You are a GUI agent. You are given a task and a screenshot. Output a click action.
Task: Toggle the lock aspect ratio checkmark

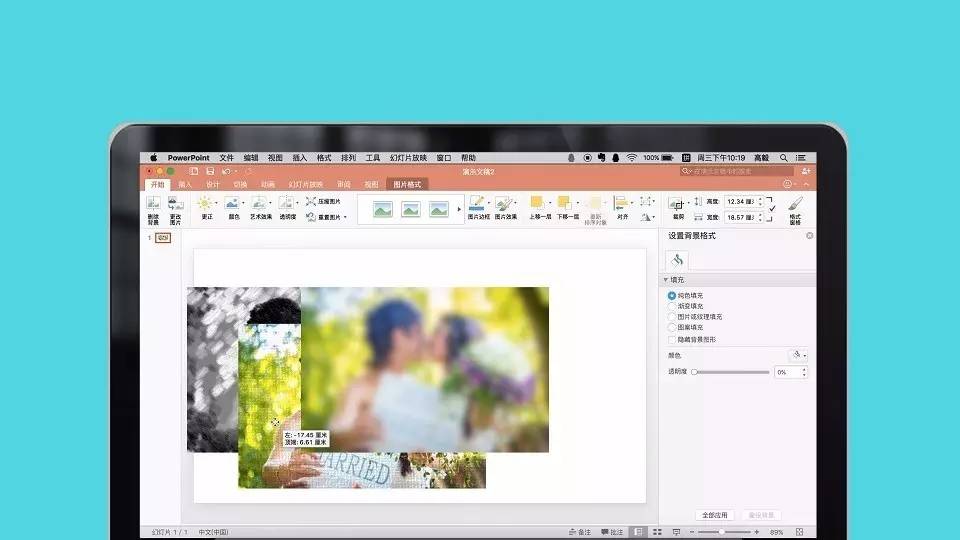click(x=772, y=209)
